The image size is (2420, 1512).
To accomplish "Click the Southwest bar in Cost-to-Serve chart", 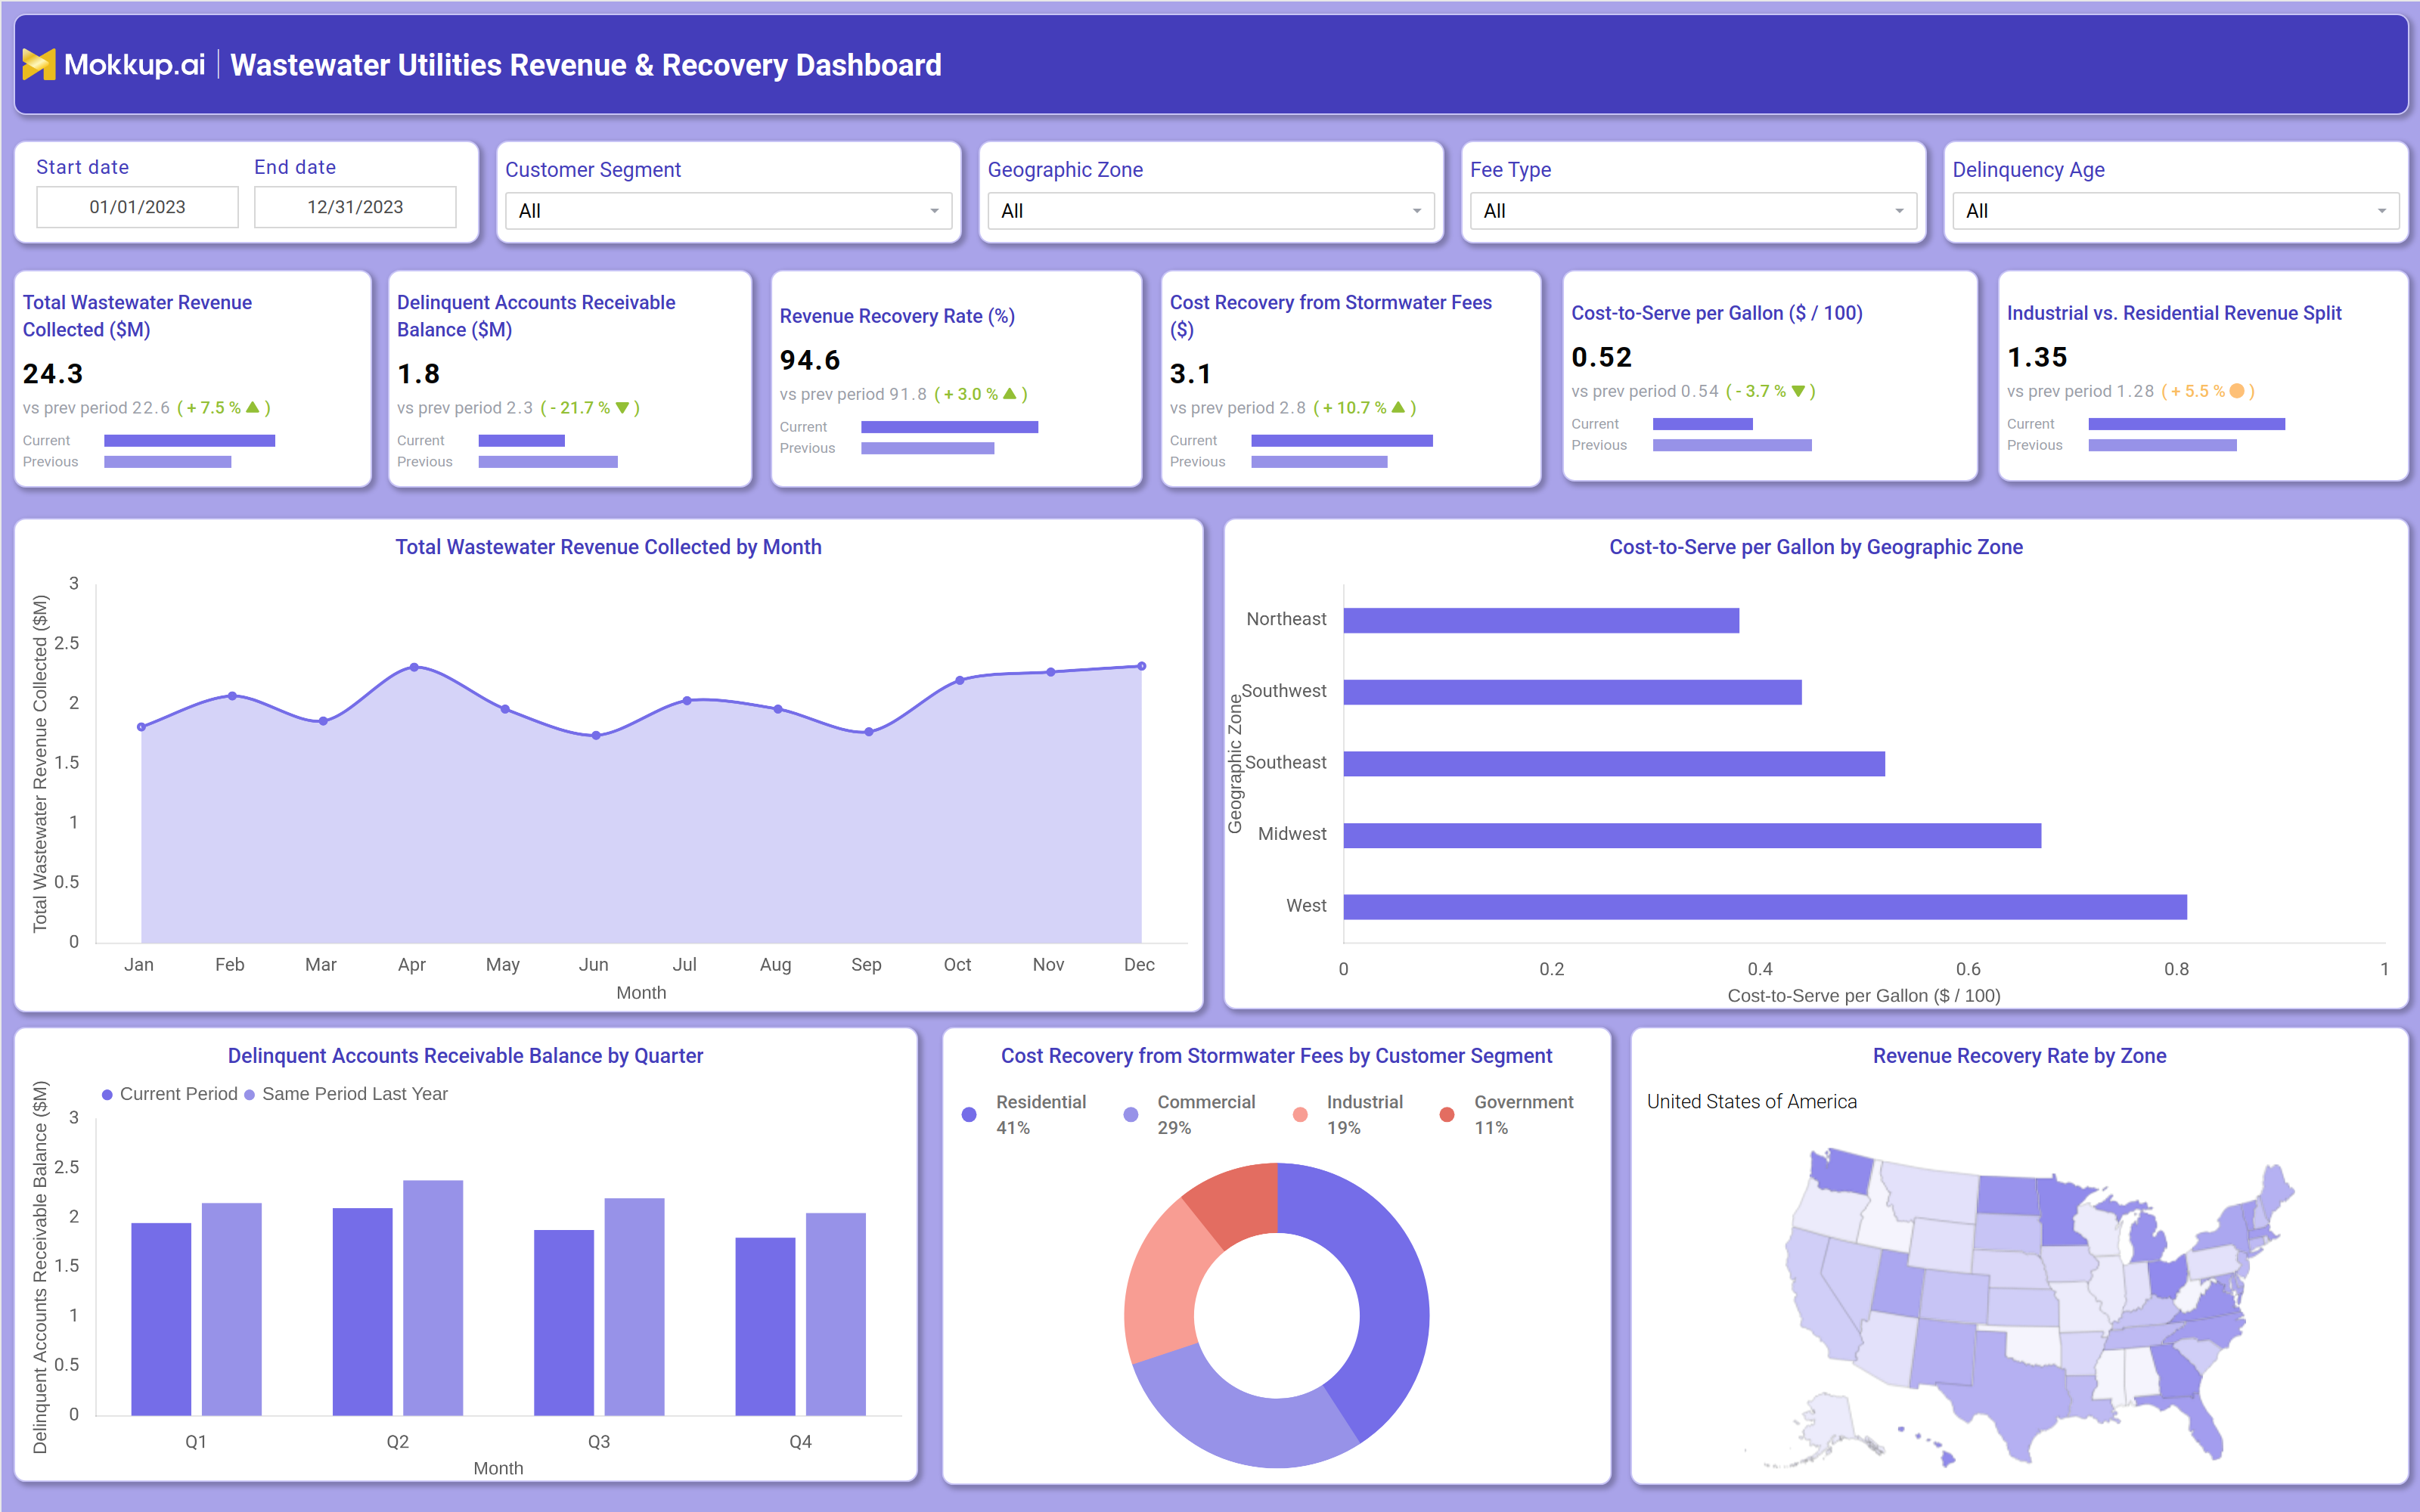I will [1572, 692].
